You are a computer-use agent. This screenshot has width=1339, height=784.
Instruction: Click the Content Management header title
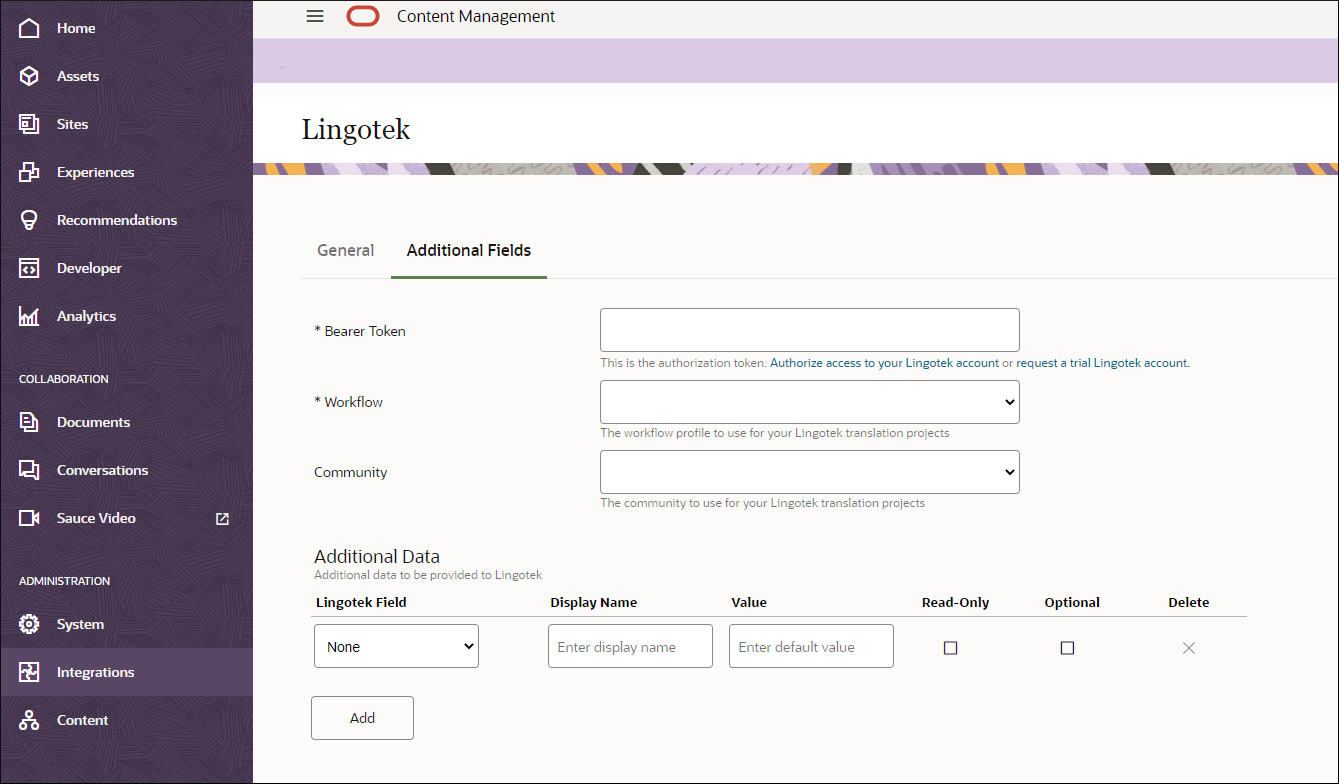tap(476, 16)
